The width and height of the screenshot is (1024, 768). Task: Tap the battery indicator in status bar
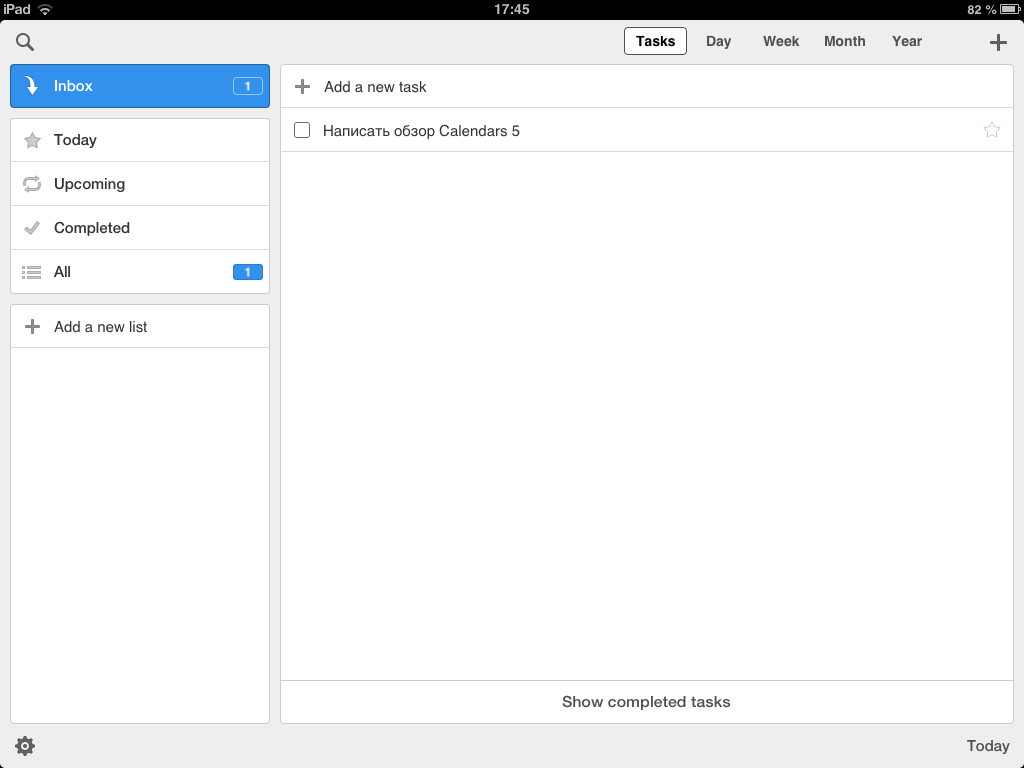(x=1010, y=9)
